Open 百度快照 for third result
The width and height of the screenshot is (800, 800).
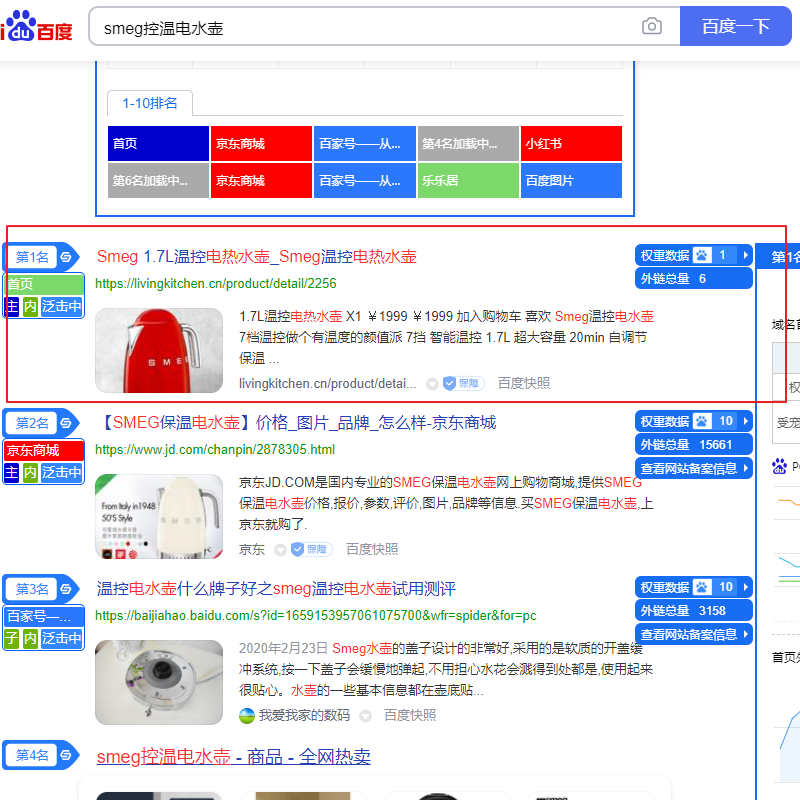[410, 715]
